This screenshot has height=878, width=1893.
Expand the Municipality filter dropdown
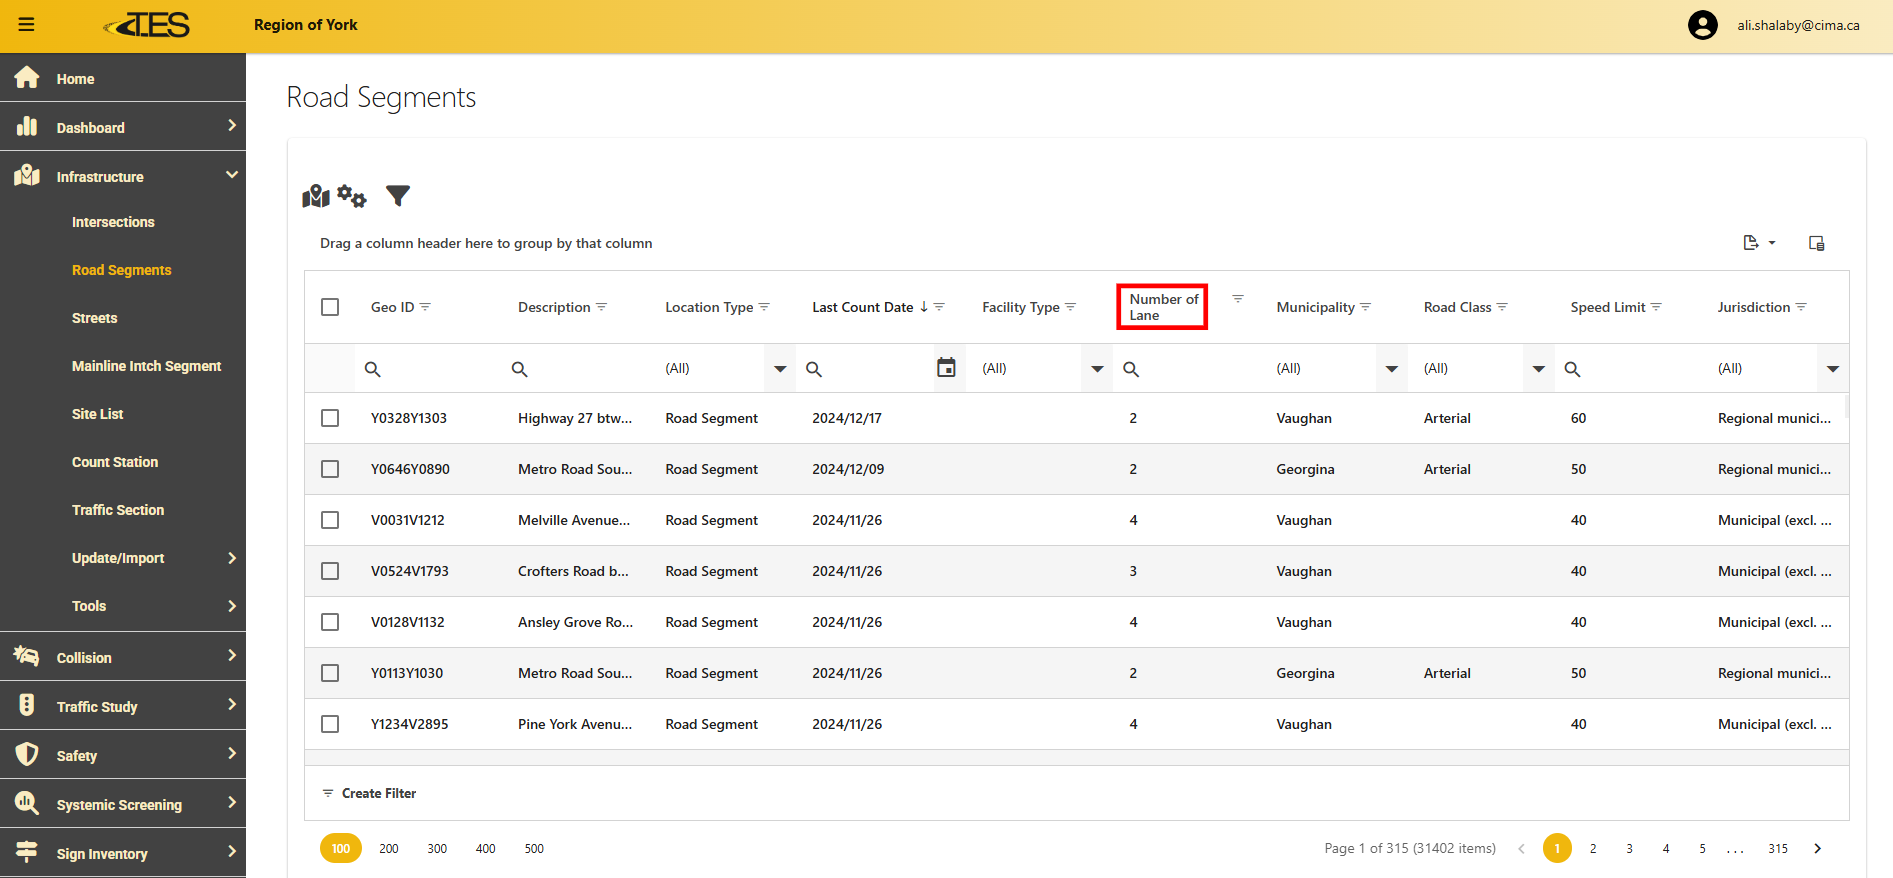coord(1391,369)
